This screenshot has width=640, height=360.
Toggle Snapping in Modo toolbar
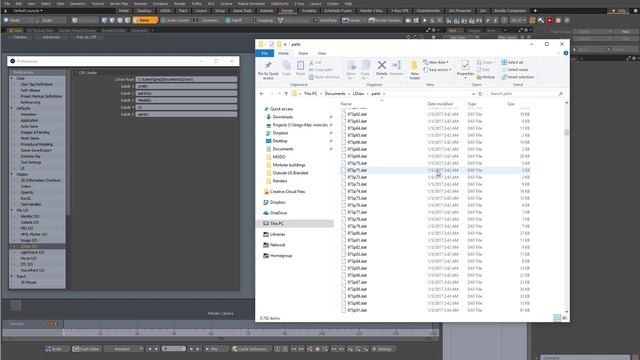tap(262, 20)
